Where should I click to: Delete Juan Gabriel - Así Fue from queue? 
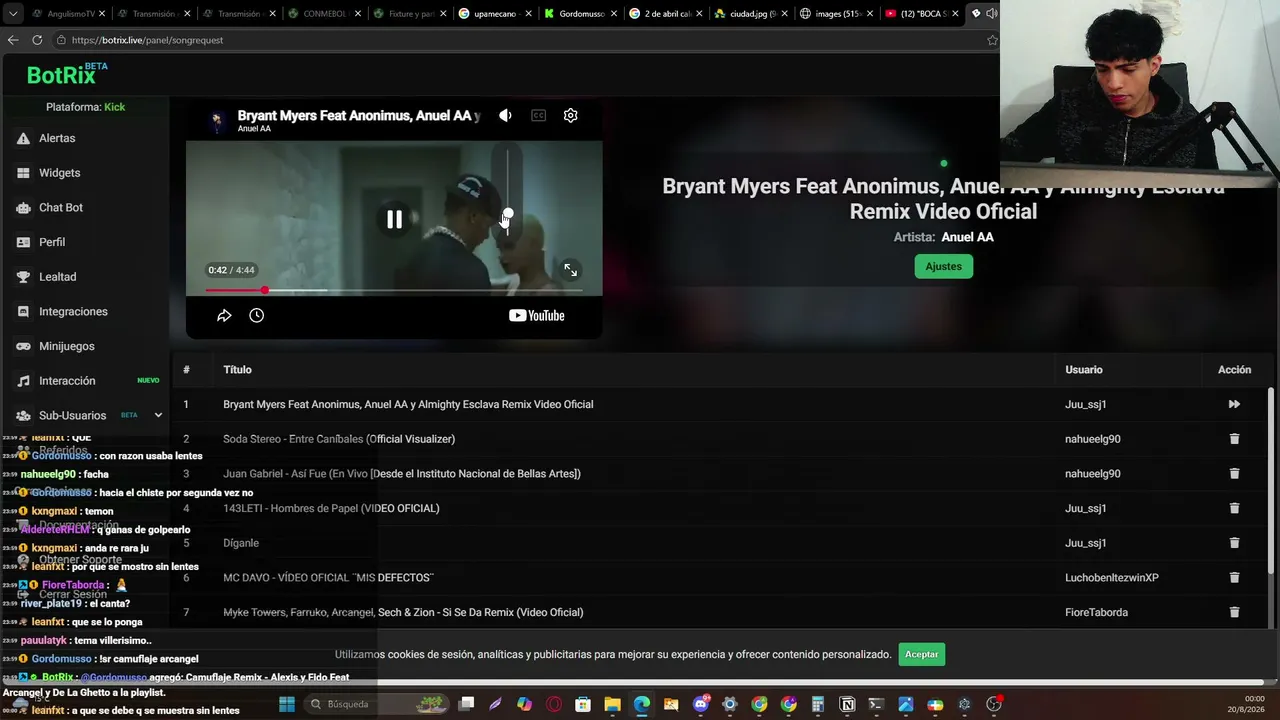tap(1234, 474)
